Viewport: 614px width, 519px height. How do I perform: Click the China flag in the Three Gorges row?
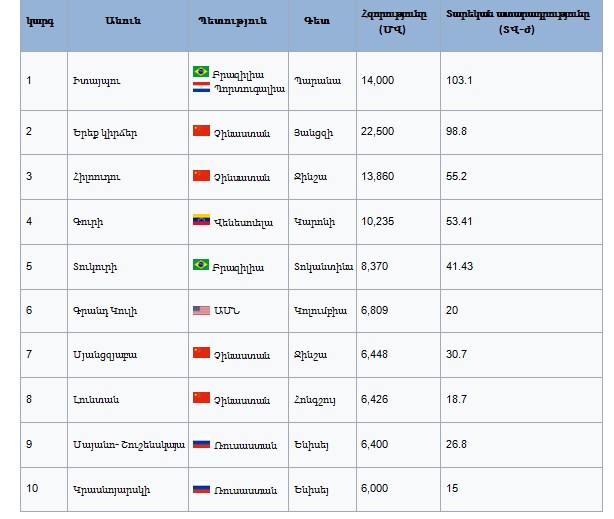click(x=201, y=131)
